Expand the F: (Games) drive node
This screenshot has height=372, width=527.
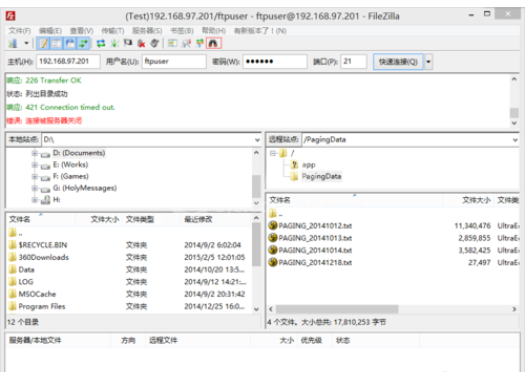[35, 177]
